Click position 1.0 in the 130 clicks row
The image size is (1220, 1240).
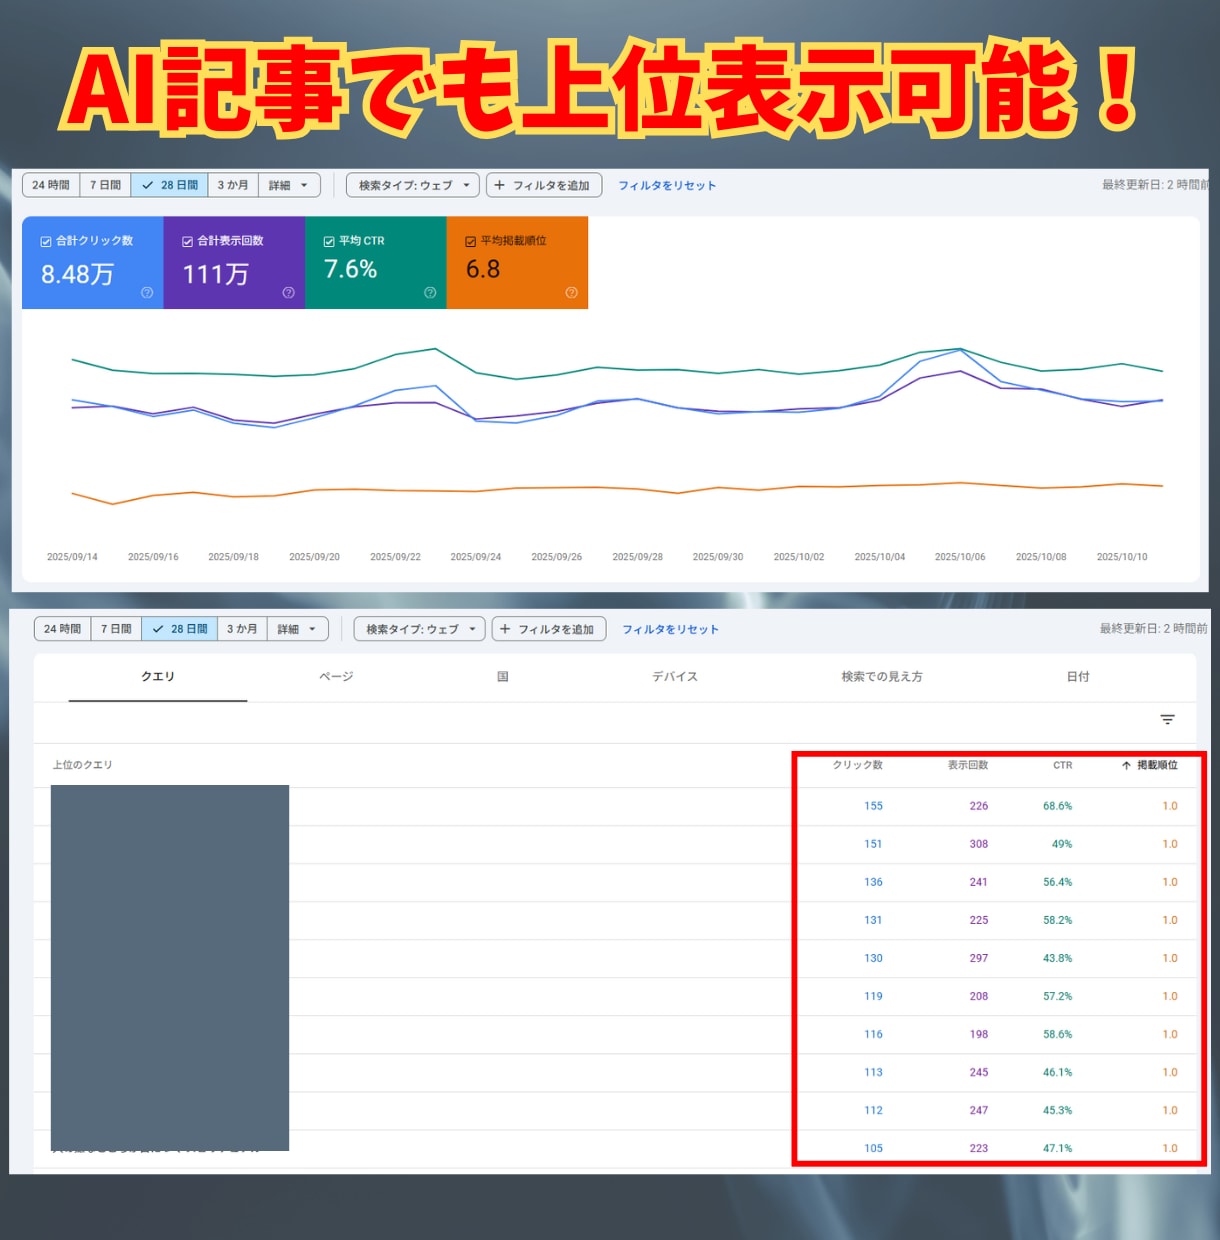coord(1170,958)
